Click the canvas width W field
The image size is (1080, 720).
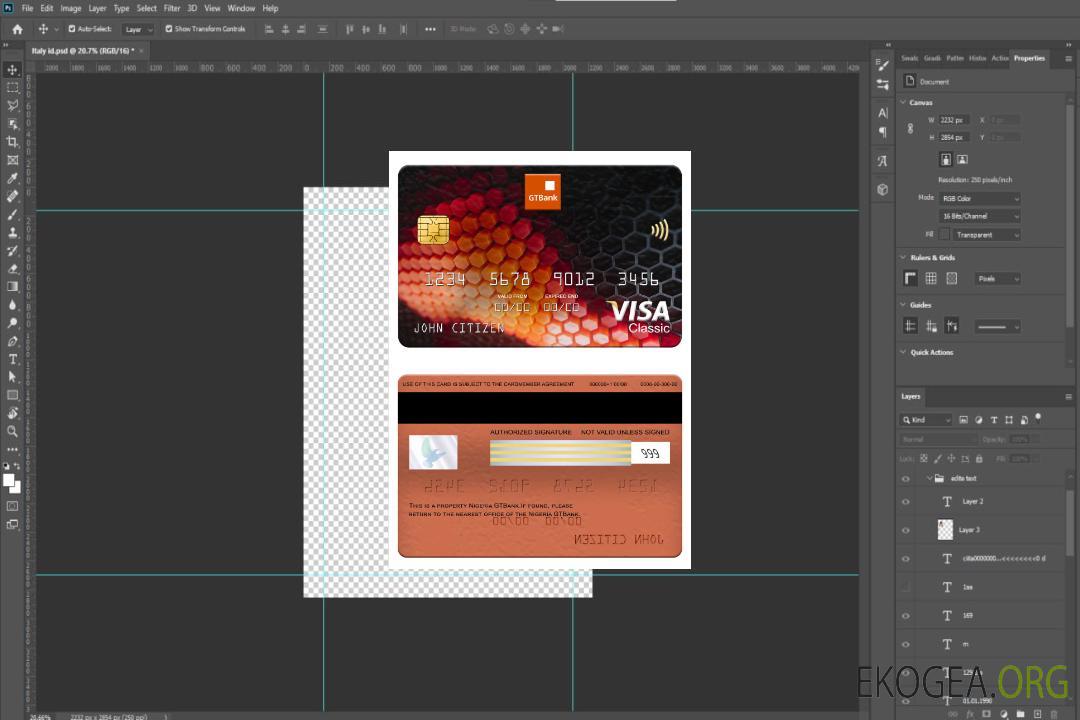tap(954, 120)
